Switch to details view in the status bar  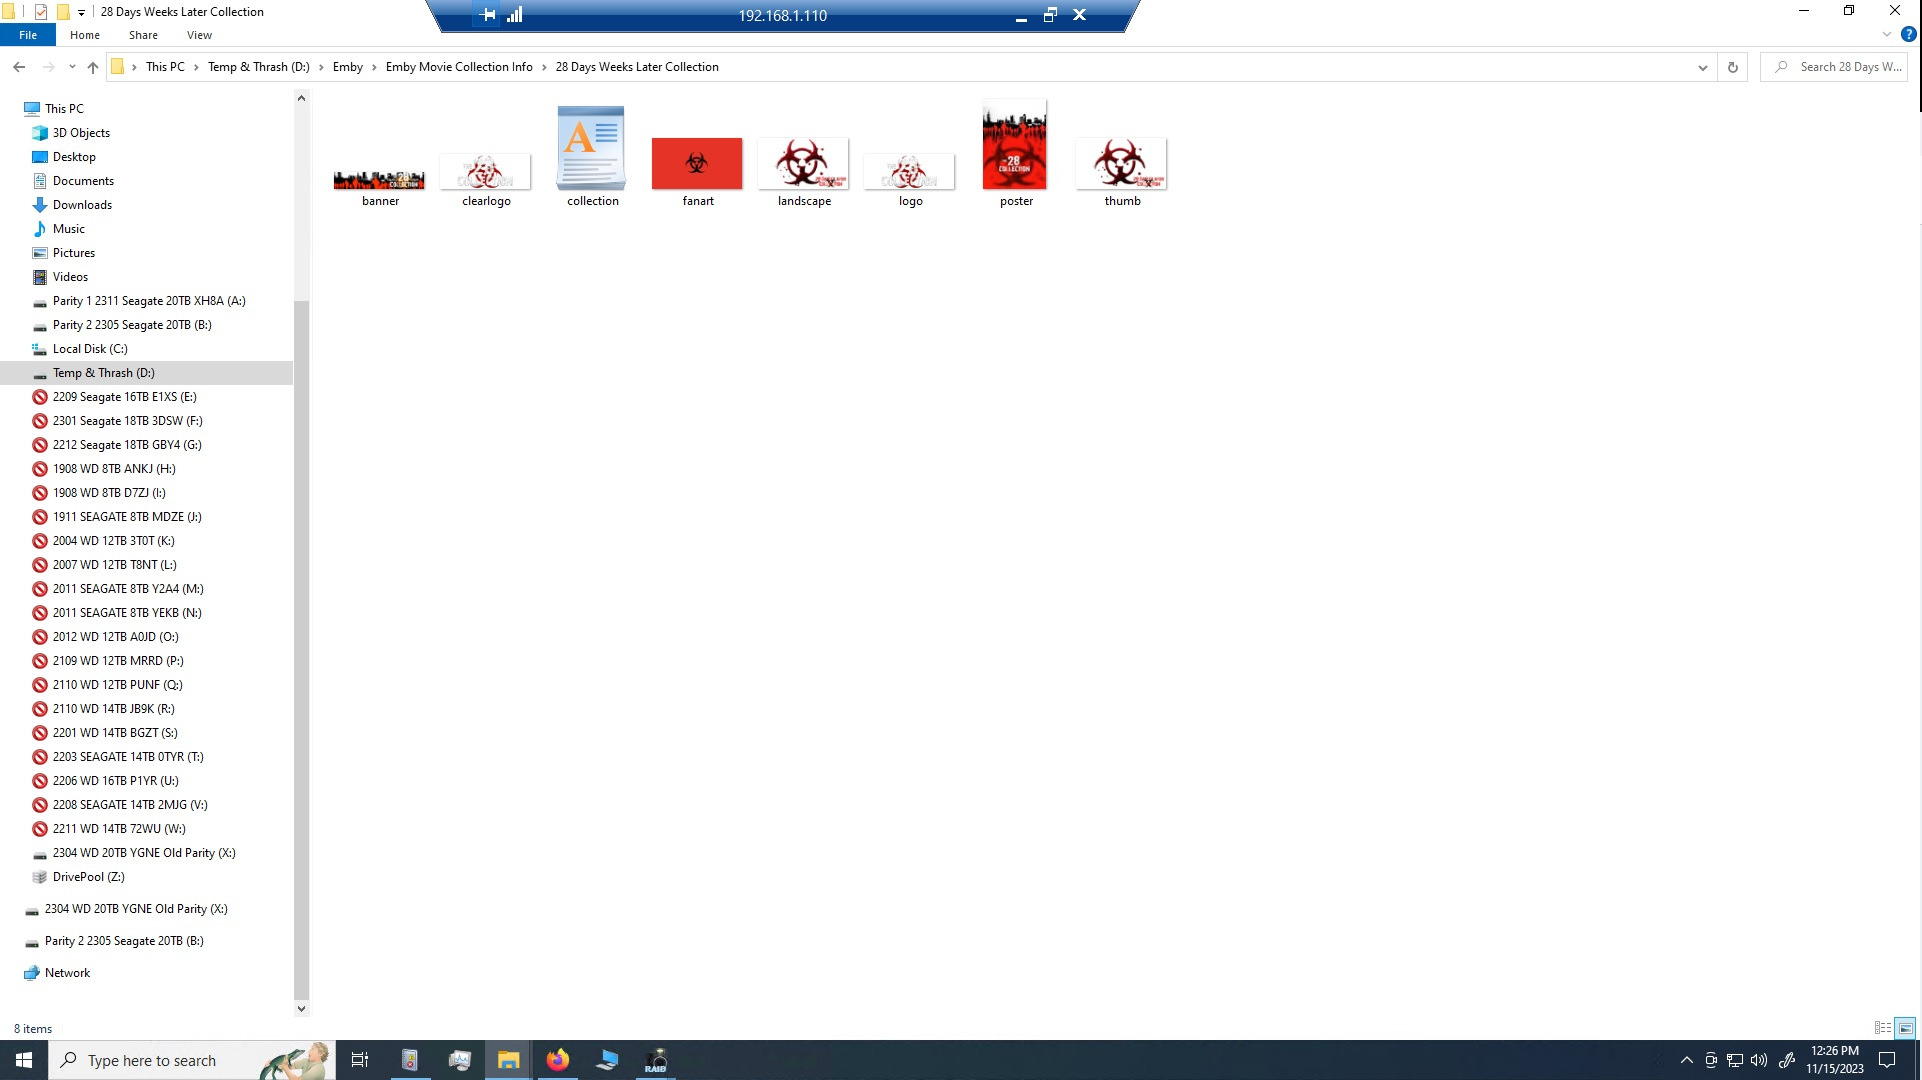pos(1884,1028)
